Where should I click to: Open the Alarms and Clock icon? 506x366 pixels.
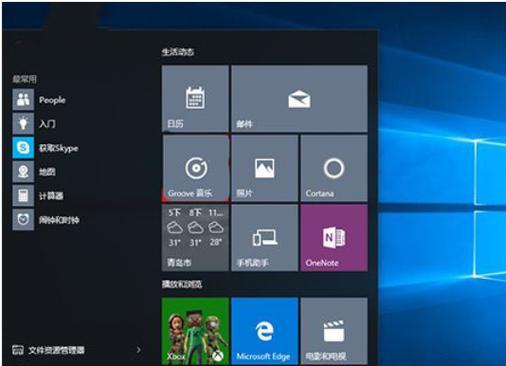(23, 219)
